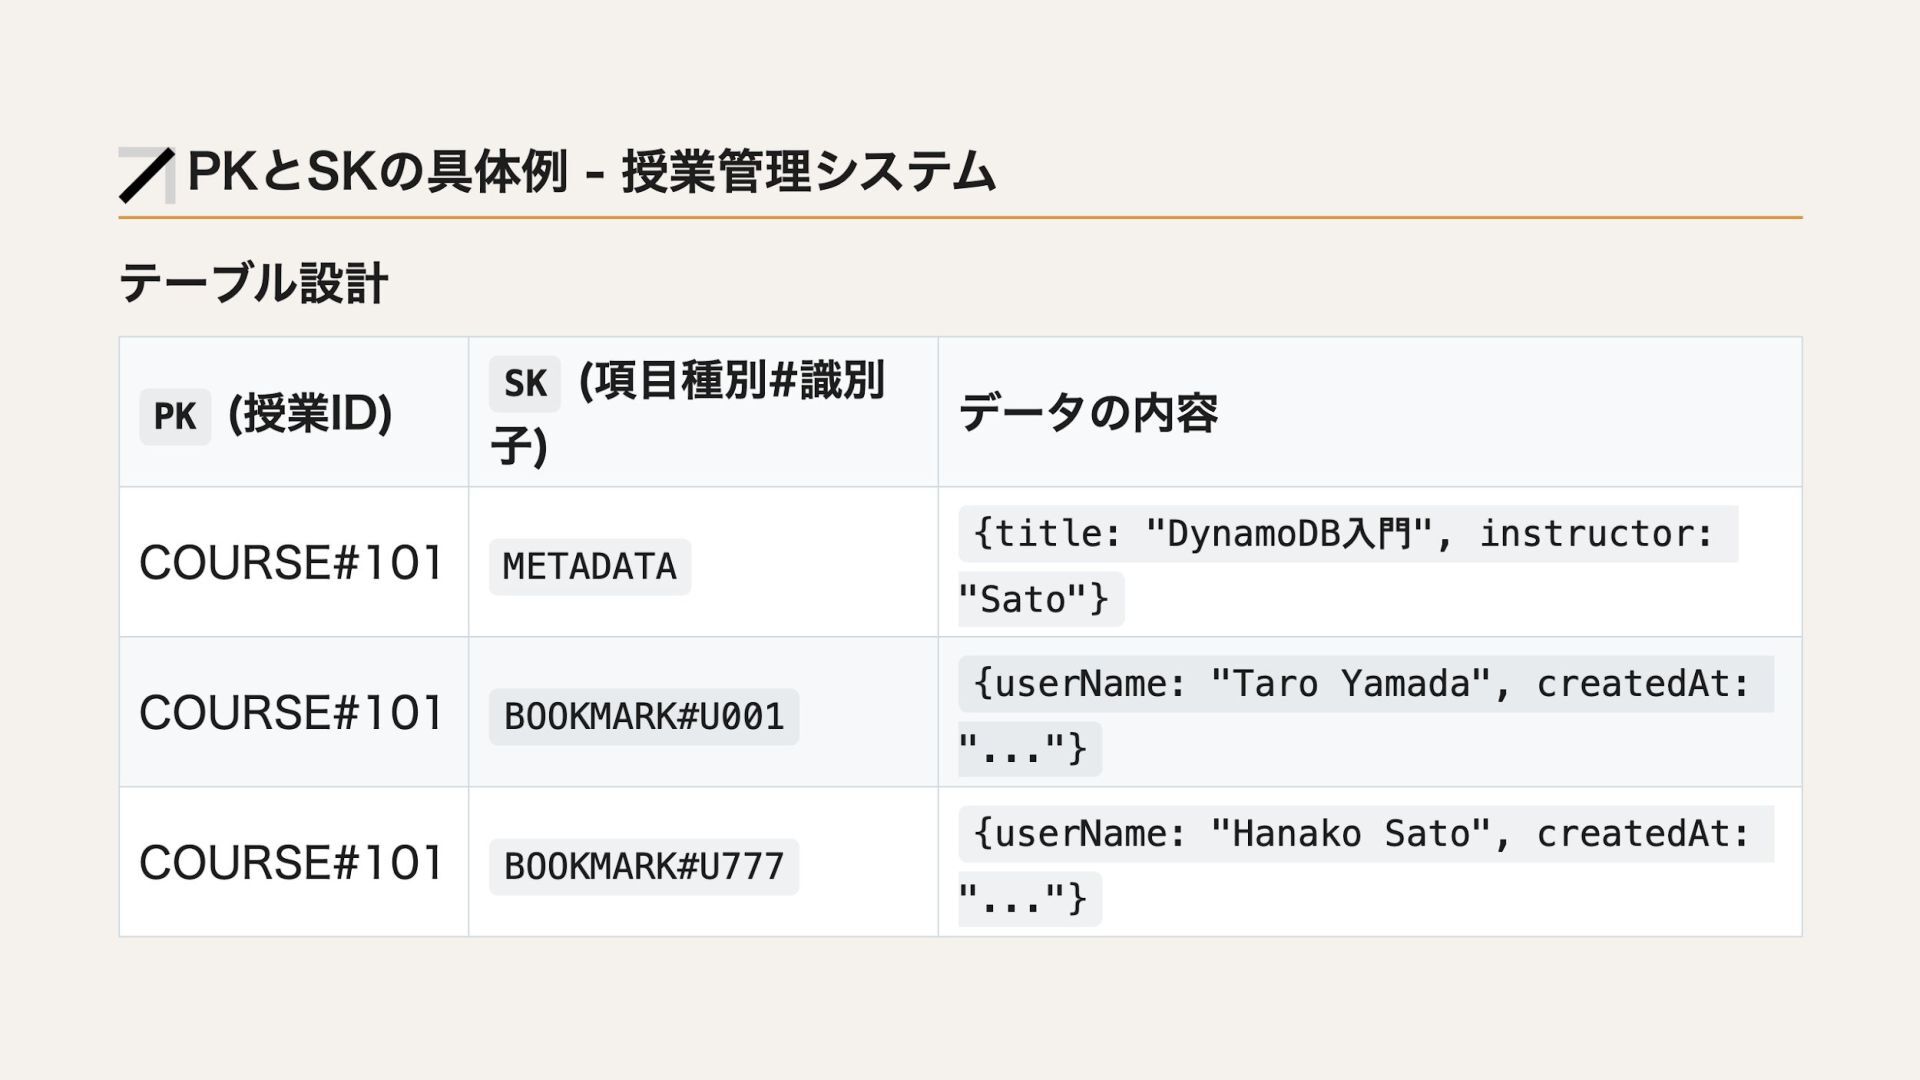Viewport: 1920px width, 1080px height.
Task: Click COURSE#101 in the BOOKMARK#U001 row
Action: 291,713
